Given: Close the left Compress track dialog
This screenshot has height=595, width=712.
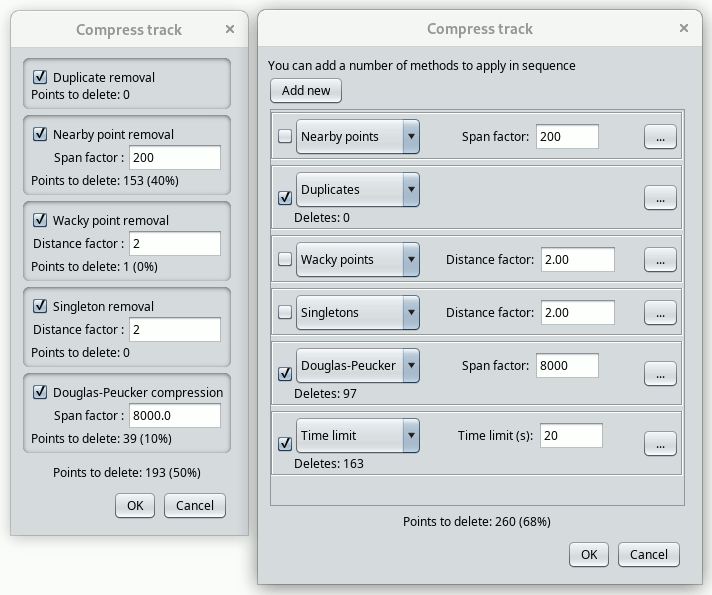Looking at the screenshot, I should [x=230, y=30].
